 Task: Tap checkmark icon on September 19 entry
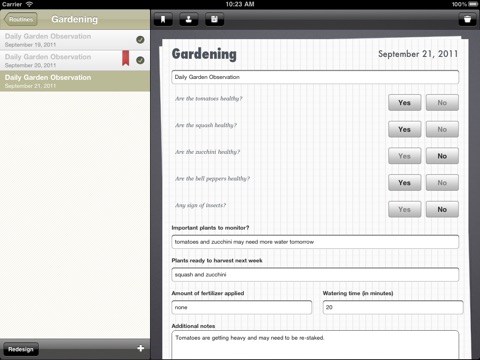(x=140, y=40)
